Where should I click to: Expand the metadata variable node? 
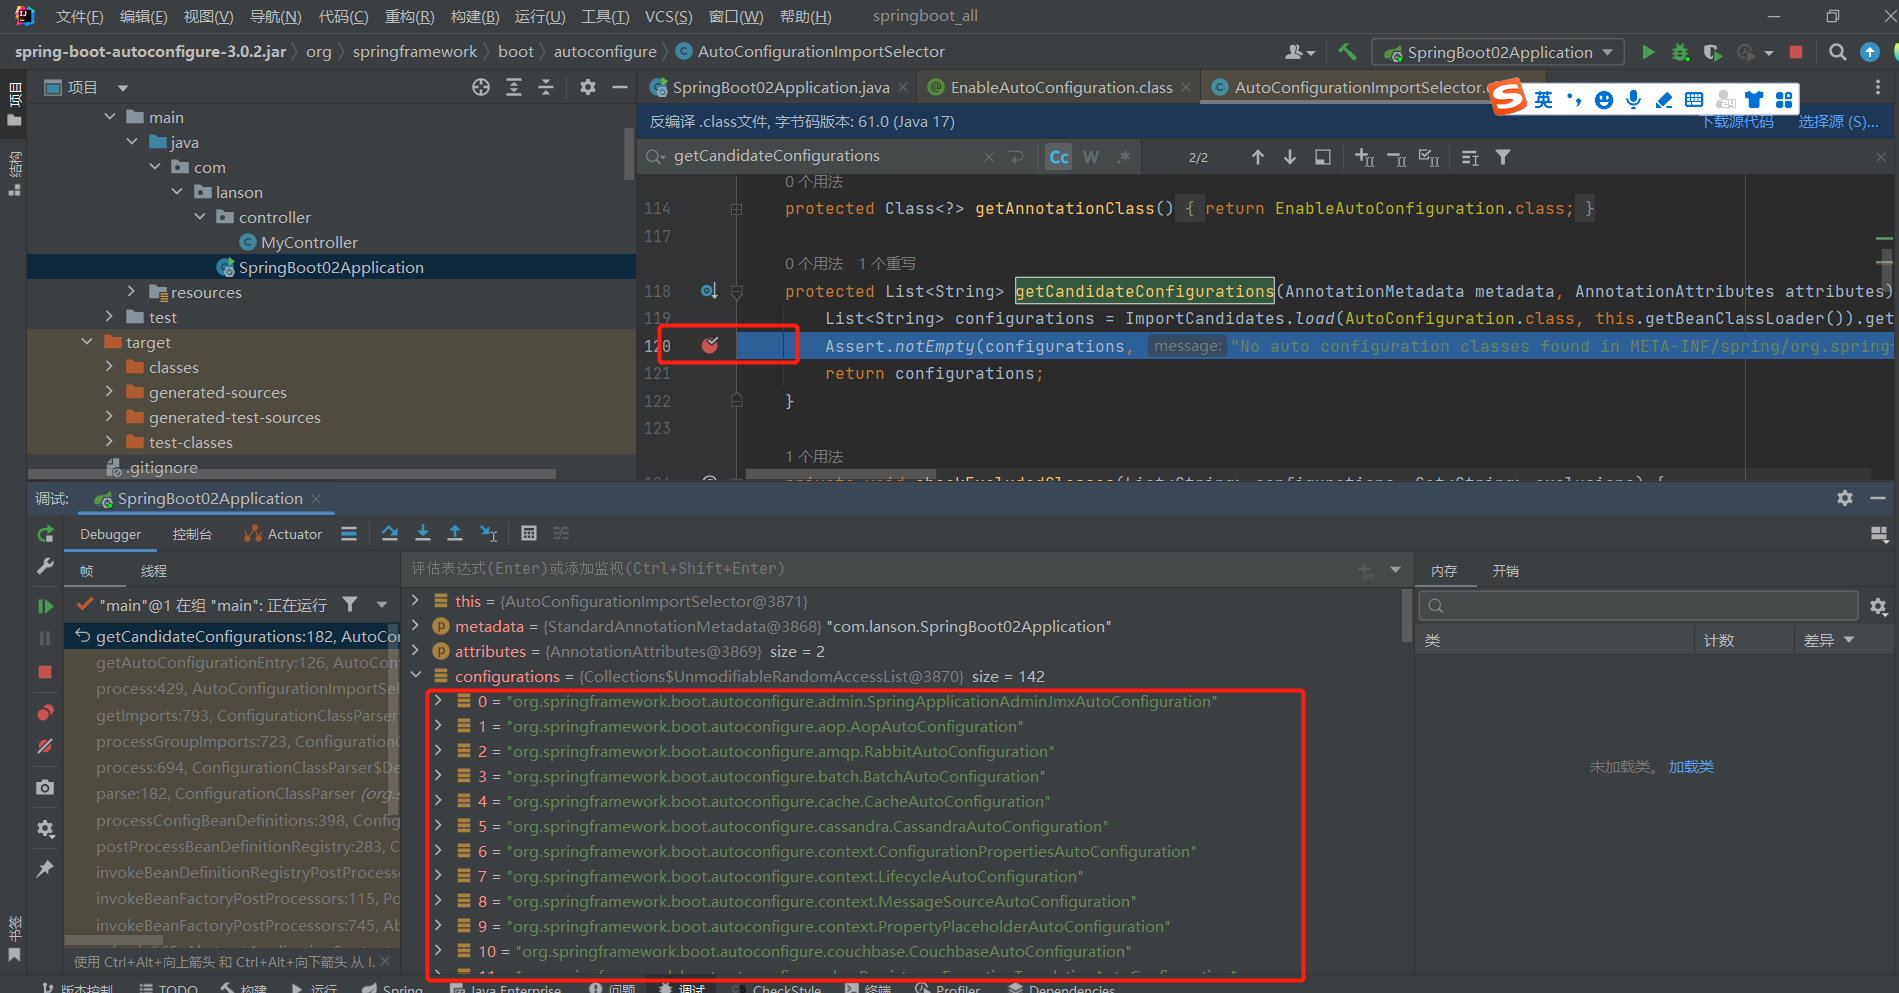pos(416,626)
